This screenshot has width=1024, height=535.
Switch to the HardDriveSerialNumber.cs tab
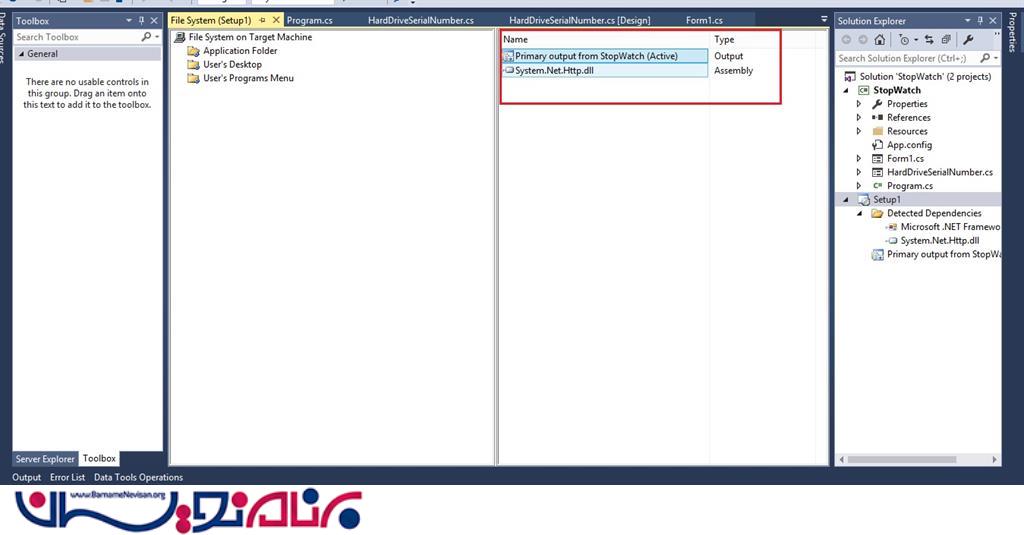(x=421, y=20)
